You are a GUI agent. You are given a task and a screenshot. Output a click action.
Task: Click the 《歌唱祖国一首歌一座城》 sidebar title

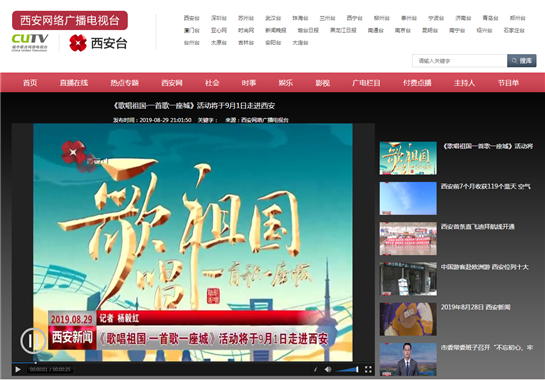coord(487,146)
